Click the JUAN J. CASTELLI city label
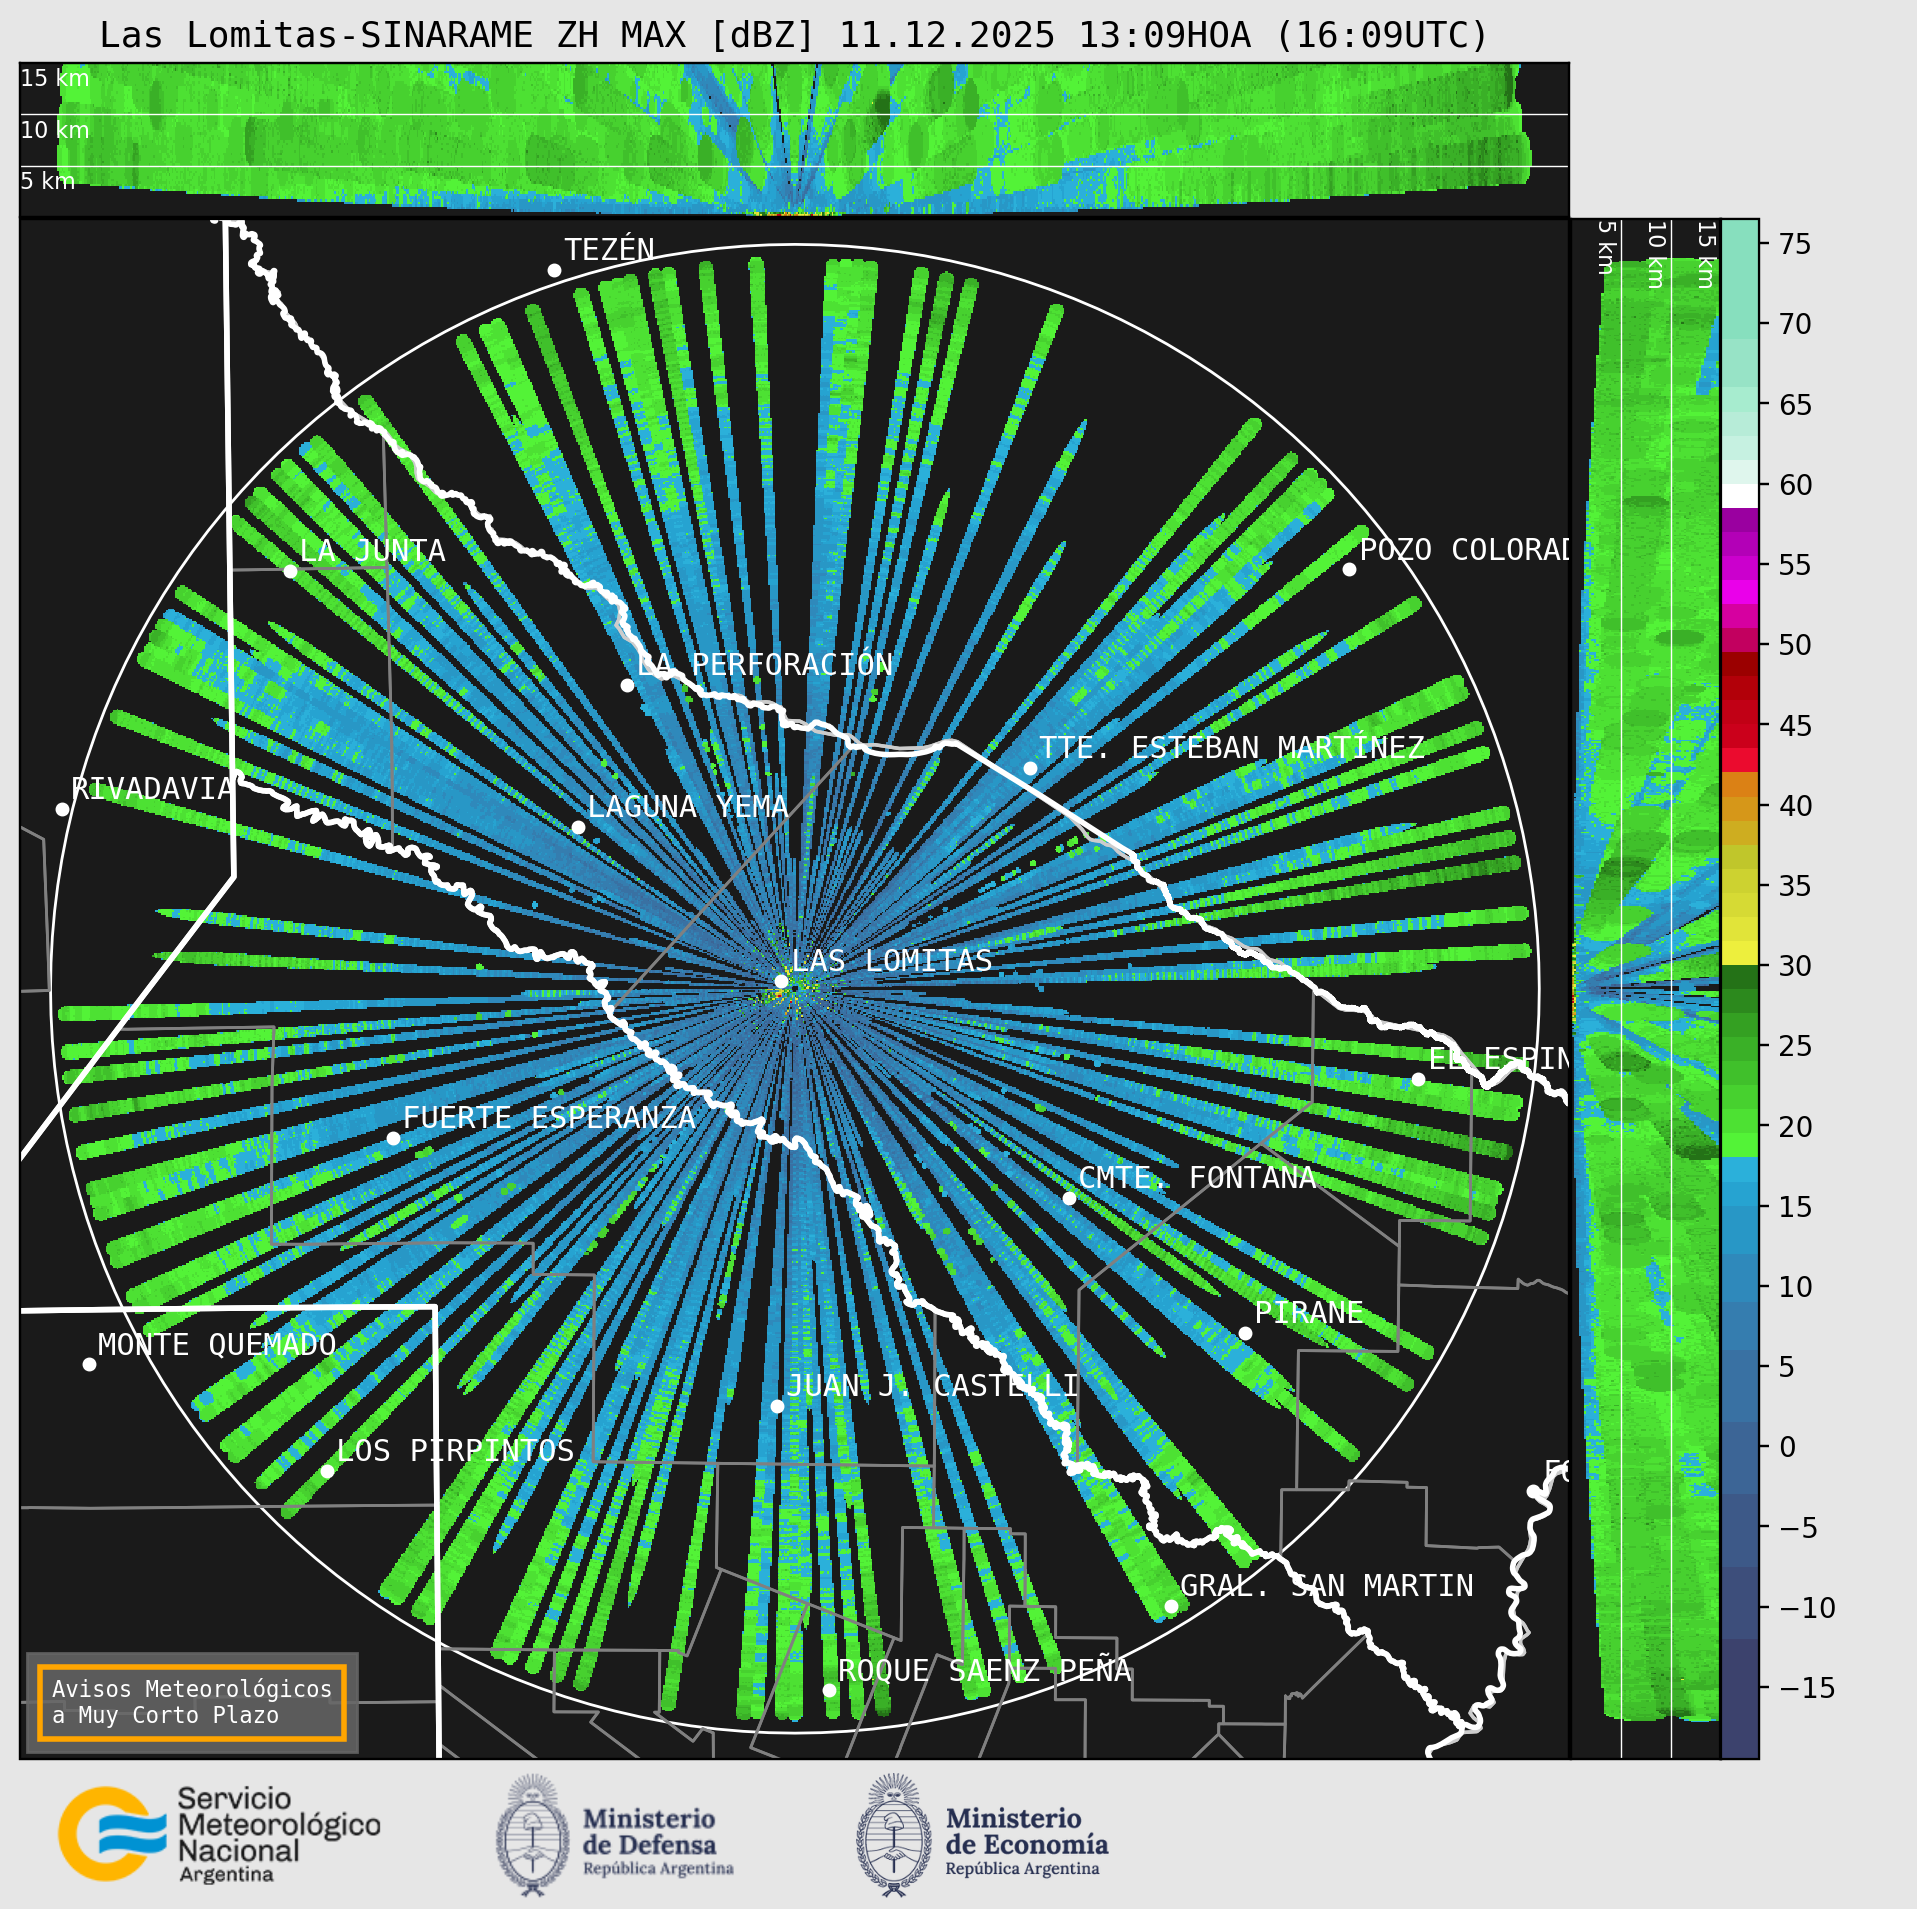 (932, 1385)
